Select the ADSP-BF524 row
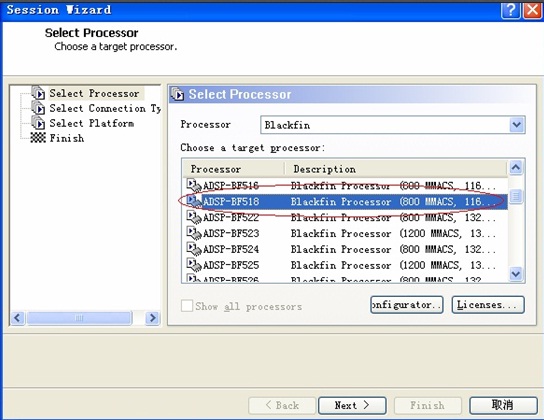The width and height of the screenshot is (544, 420). (x=345, y=249)
